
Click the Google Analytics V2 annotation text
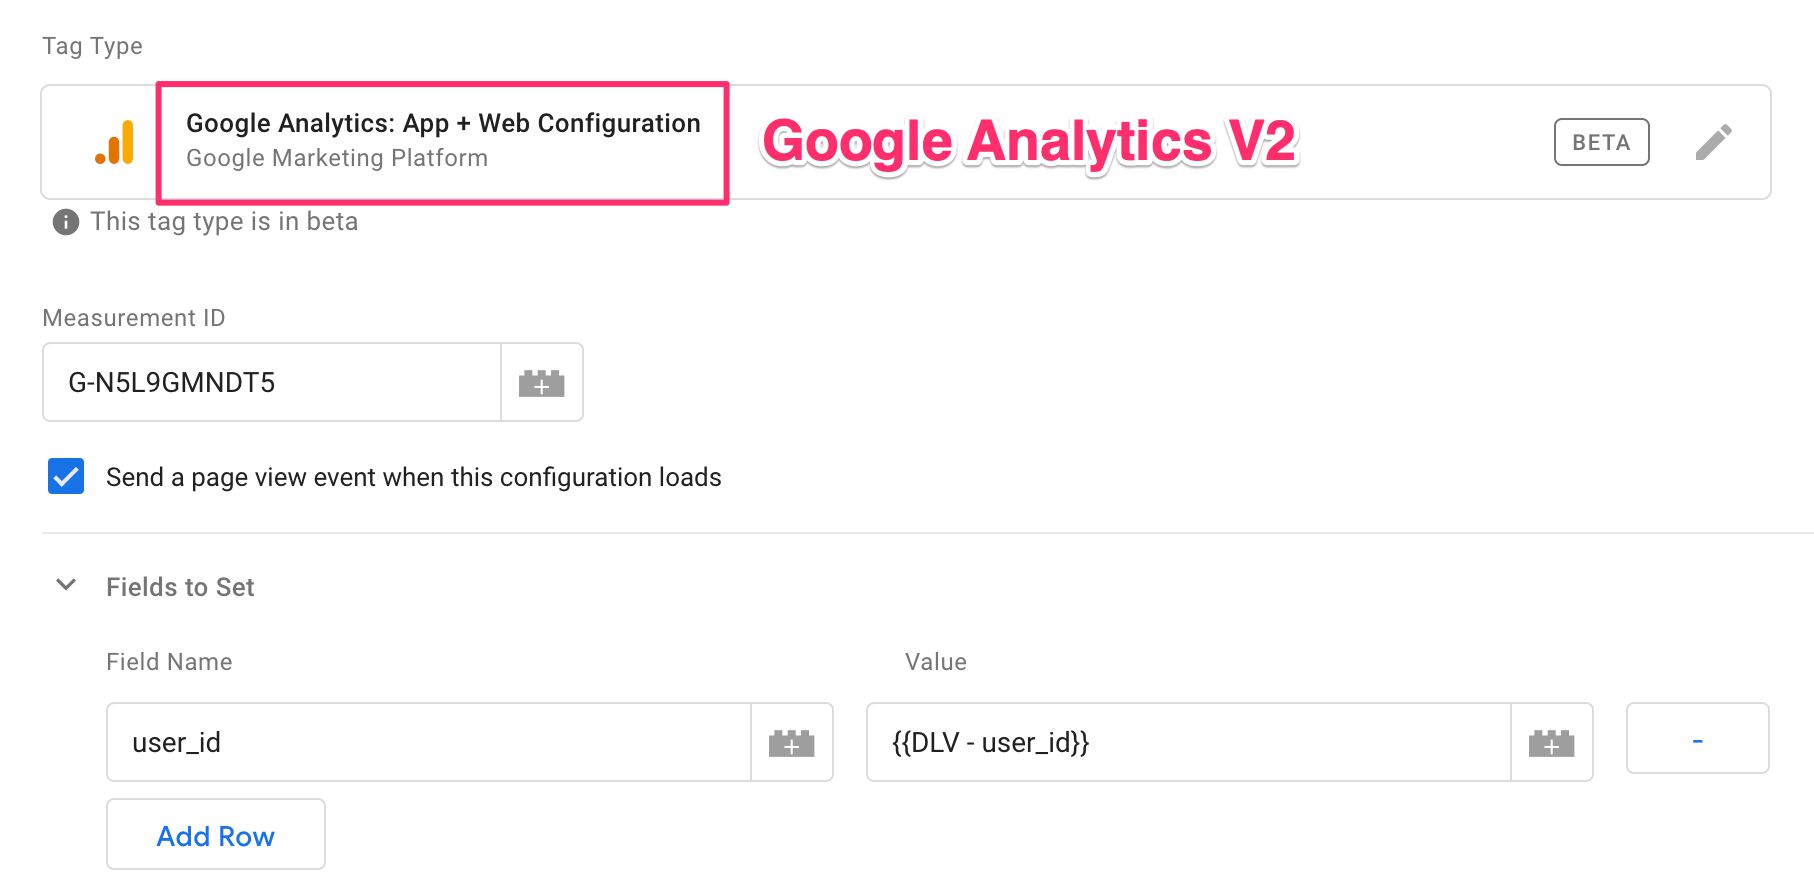1029,141
